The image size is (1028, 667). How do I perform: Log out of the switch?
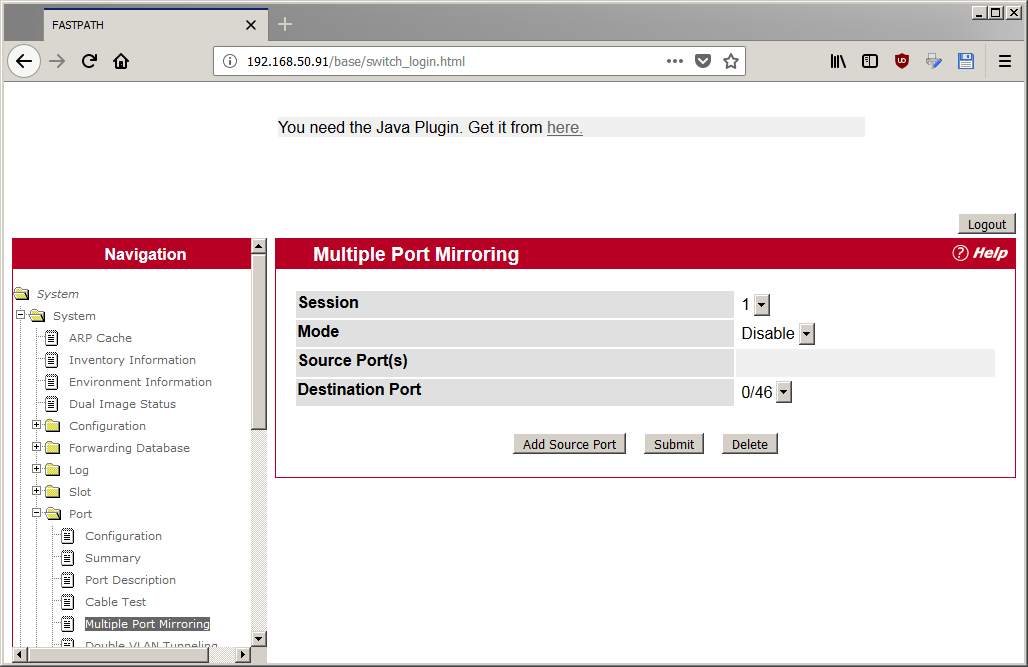tap(987, 224)
